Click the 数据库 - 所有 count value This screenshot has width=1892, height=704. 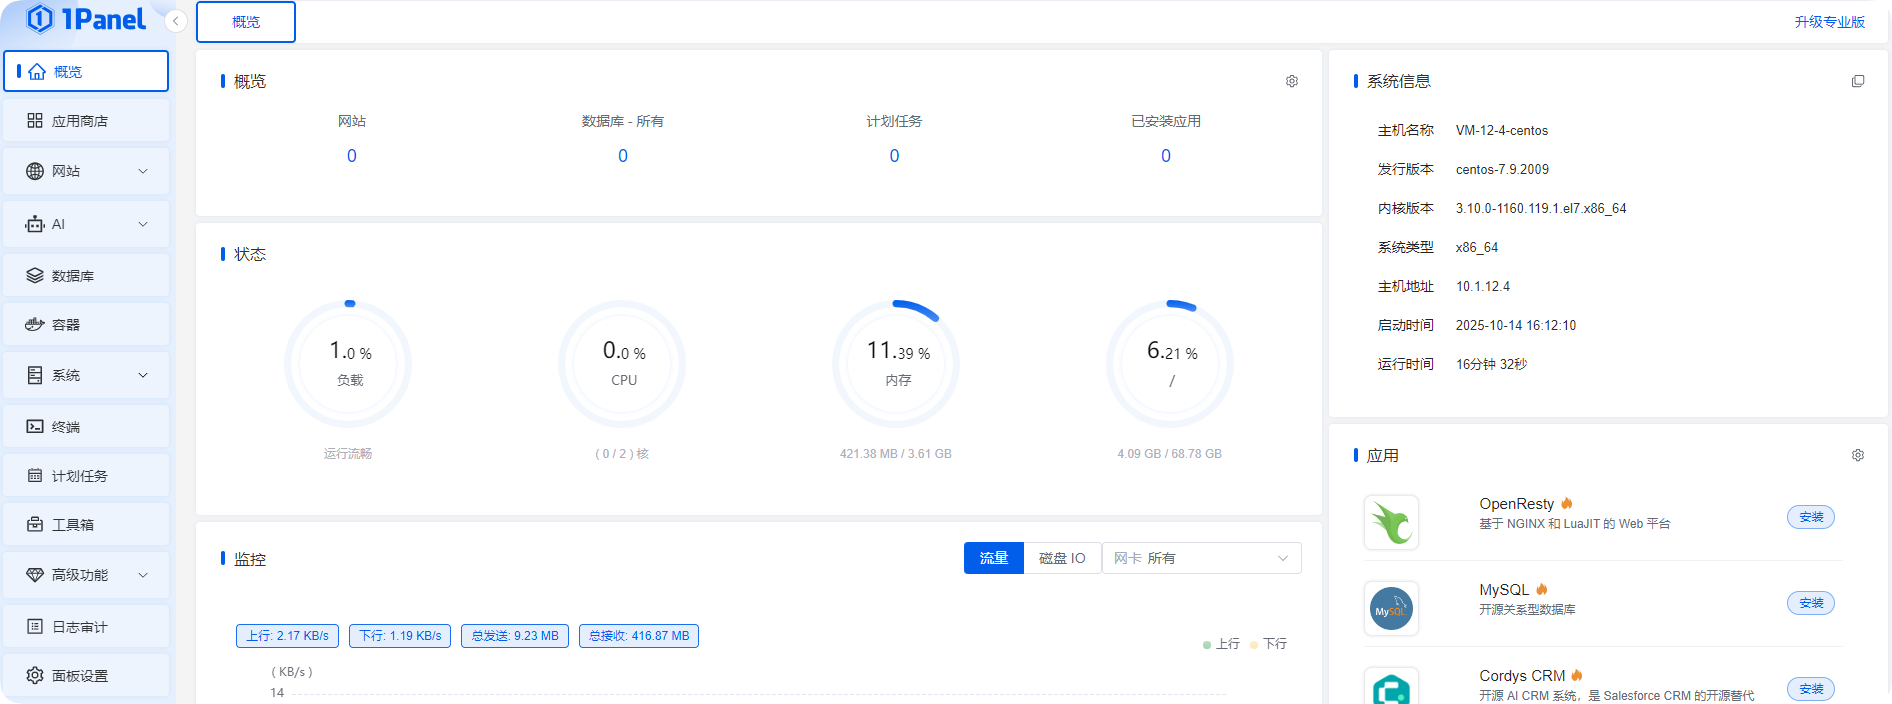(623, 156)
